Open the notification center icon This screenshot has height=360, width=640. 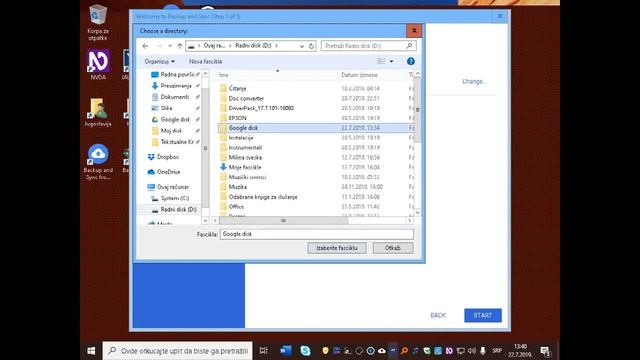click(544, 351)
